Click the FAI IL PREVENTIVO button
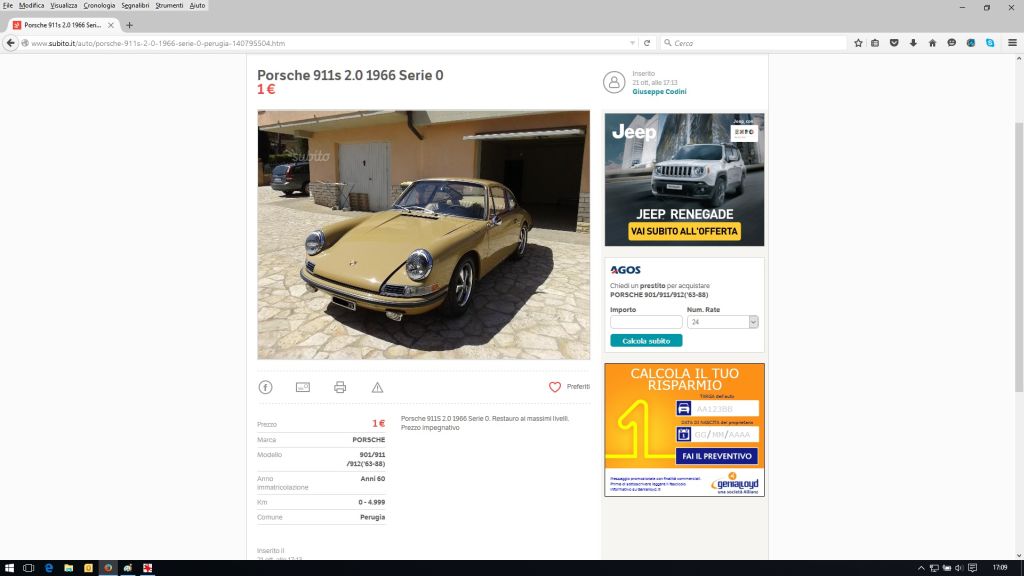Screen dimensions: 1024x576 716,456
